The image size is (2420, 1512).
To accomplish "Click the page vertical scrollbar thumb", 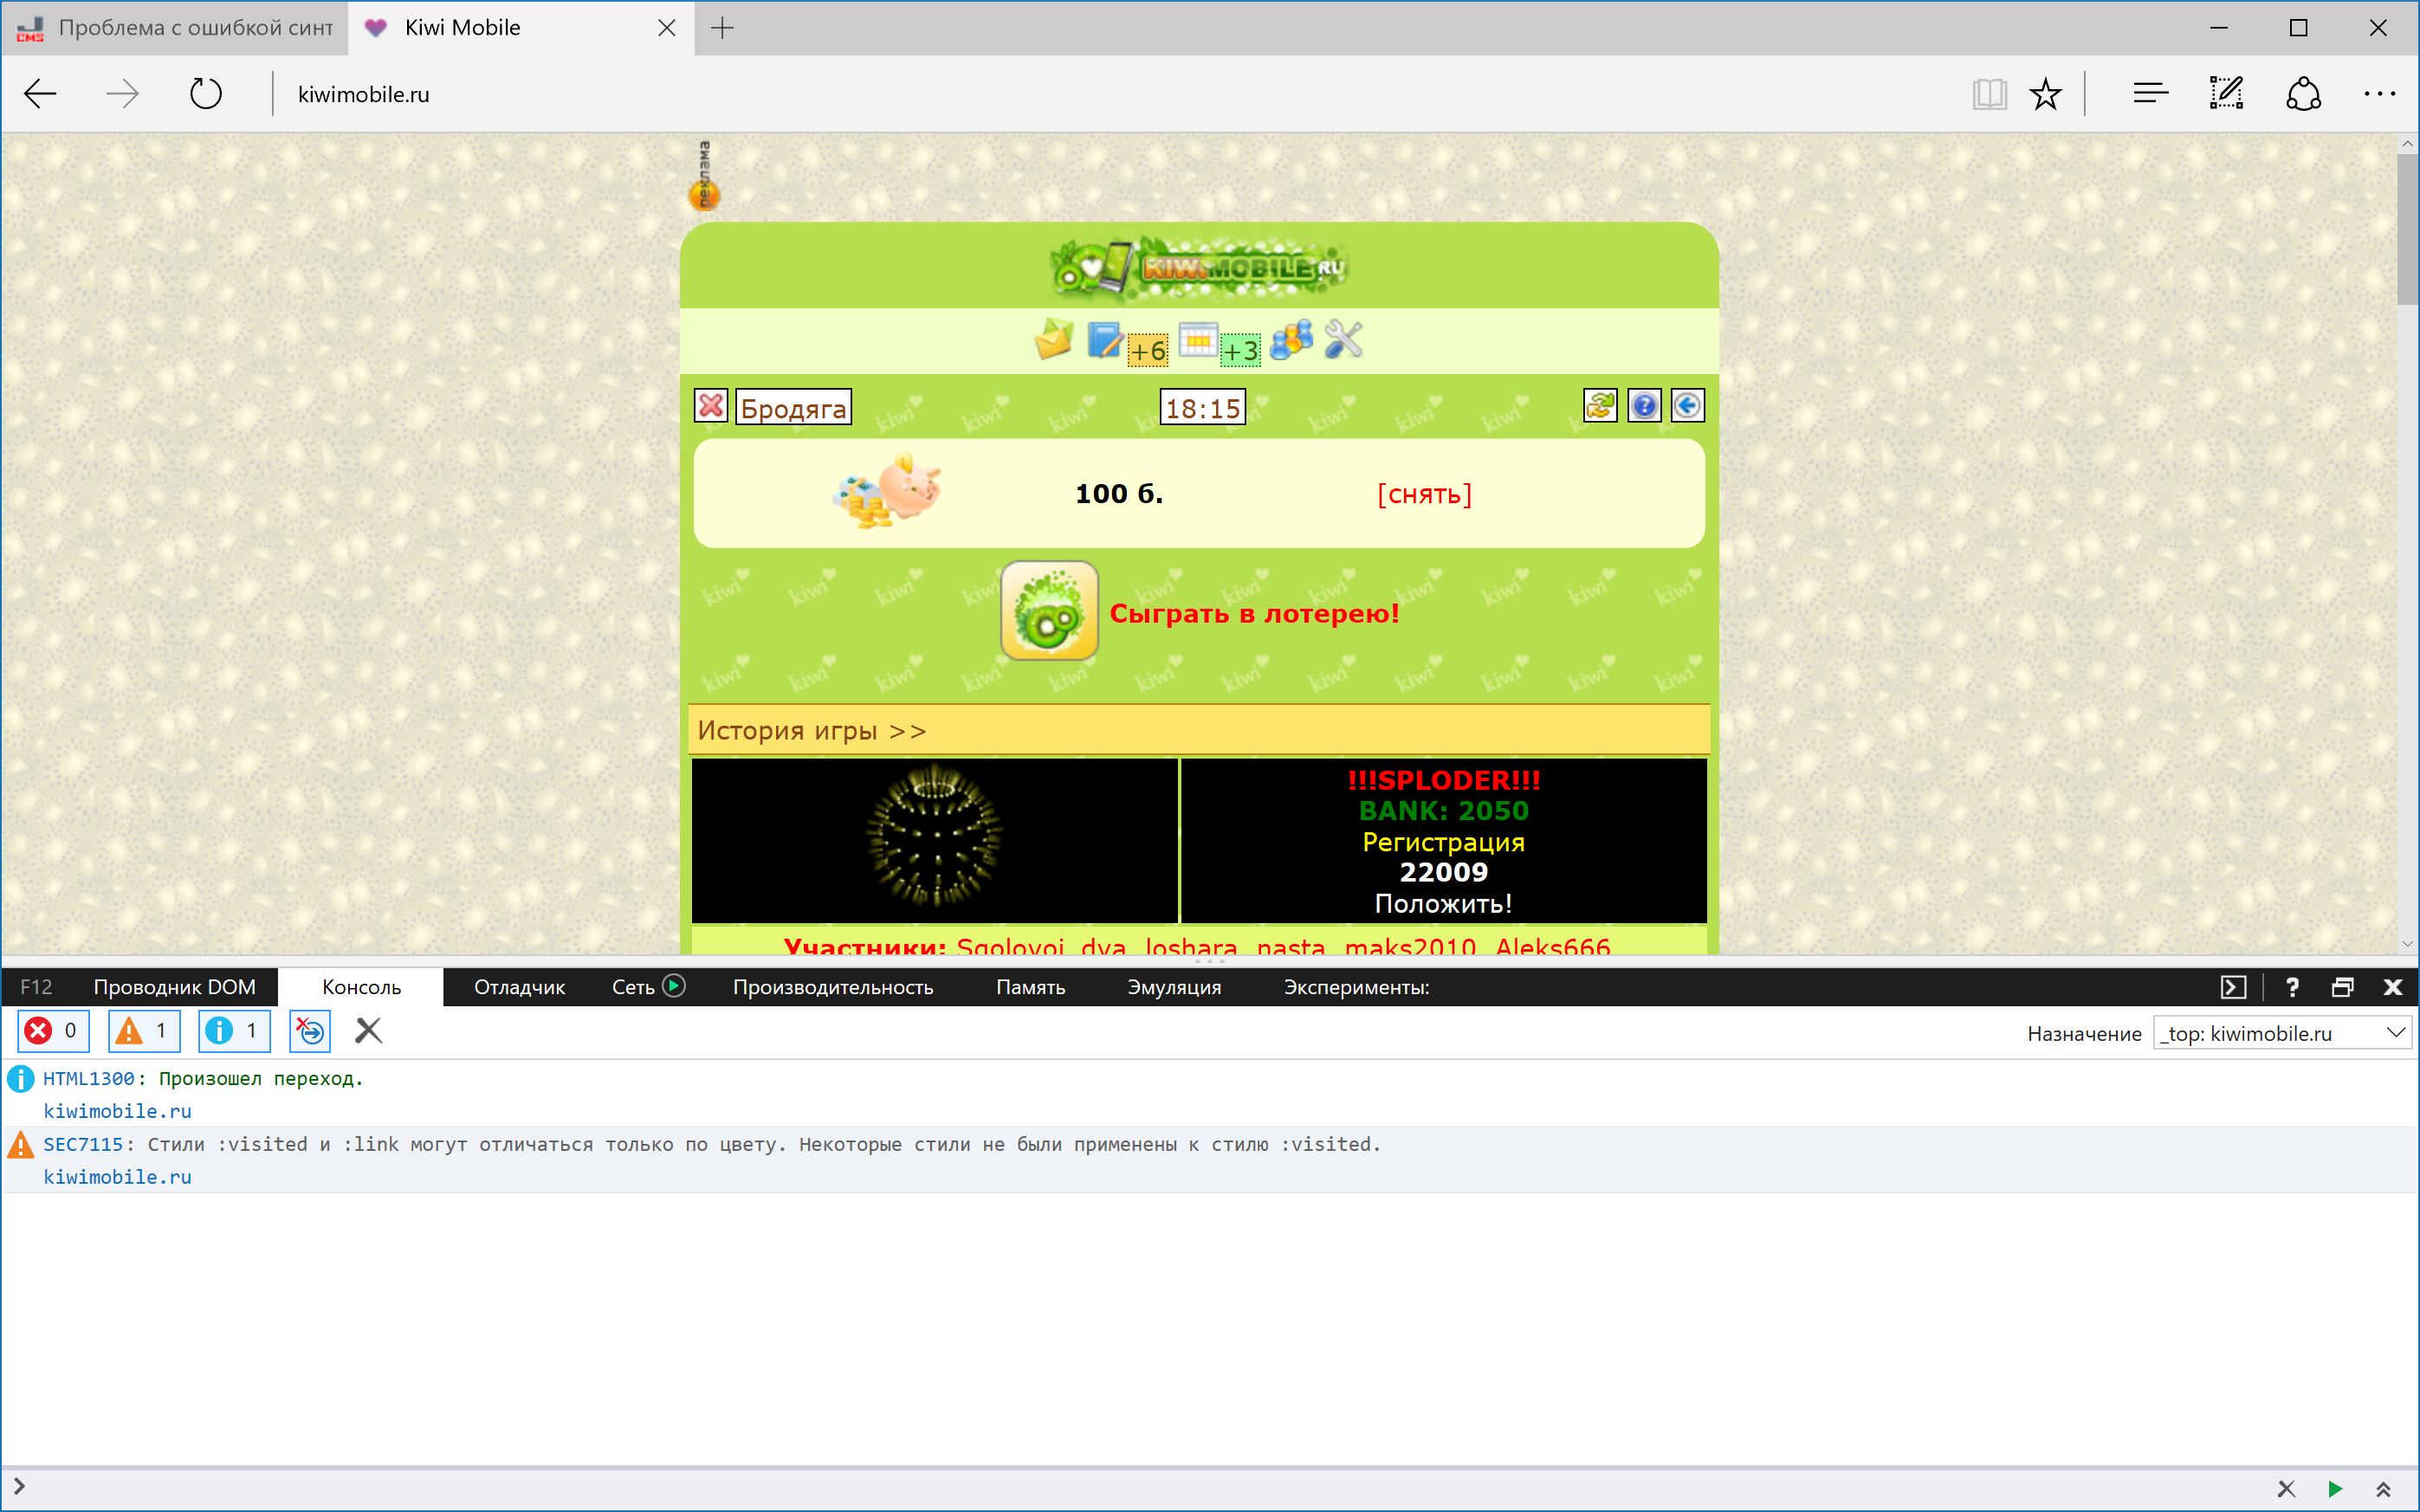I will [2406, 230].
